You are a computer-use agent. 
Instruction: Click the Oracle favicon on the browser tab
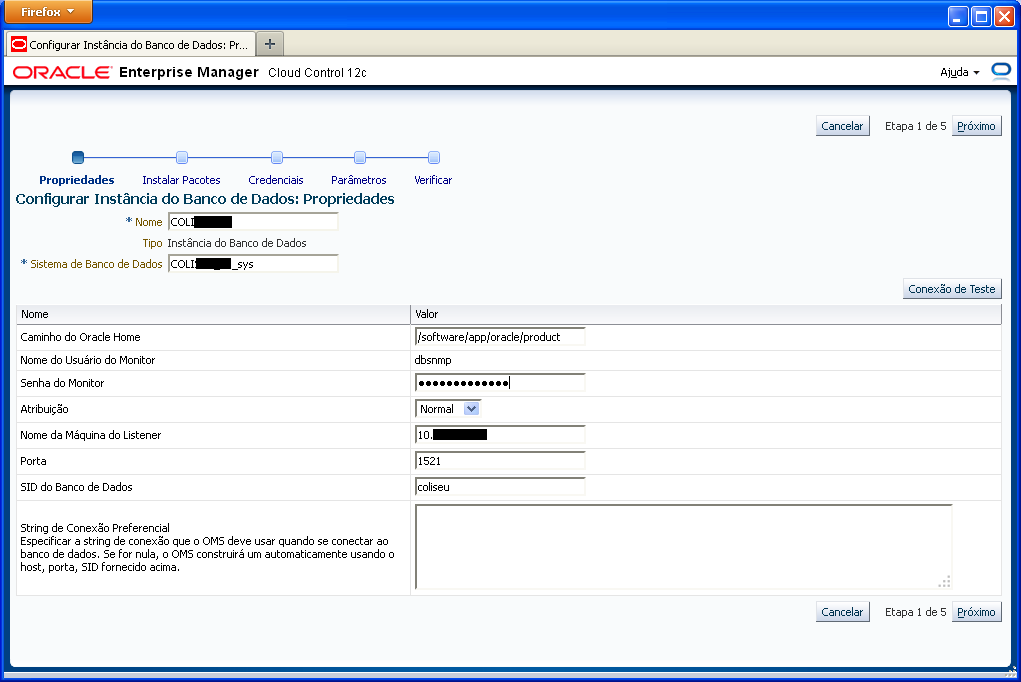tap(19, 44)
